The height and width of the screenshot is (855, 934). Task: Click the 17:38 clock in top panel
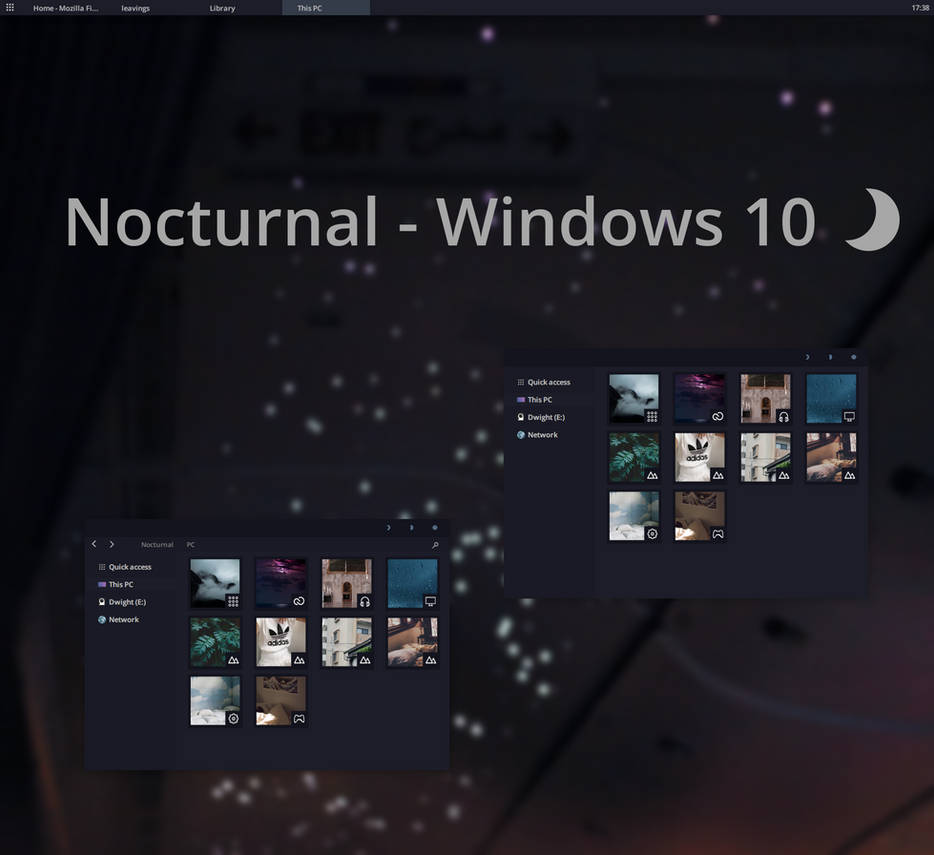[x=920, y=8]
